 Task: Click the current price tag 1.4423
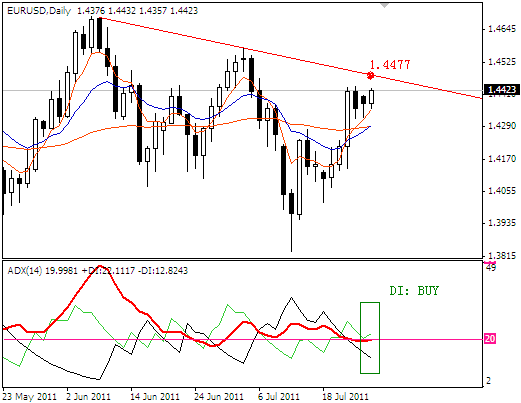[502, 90]
